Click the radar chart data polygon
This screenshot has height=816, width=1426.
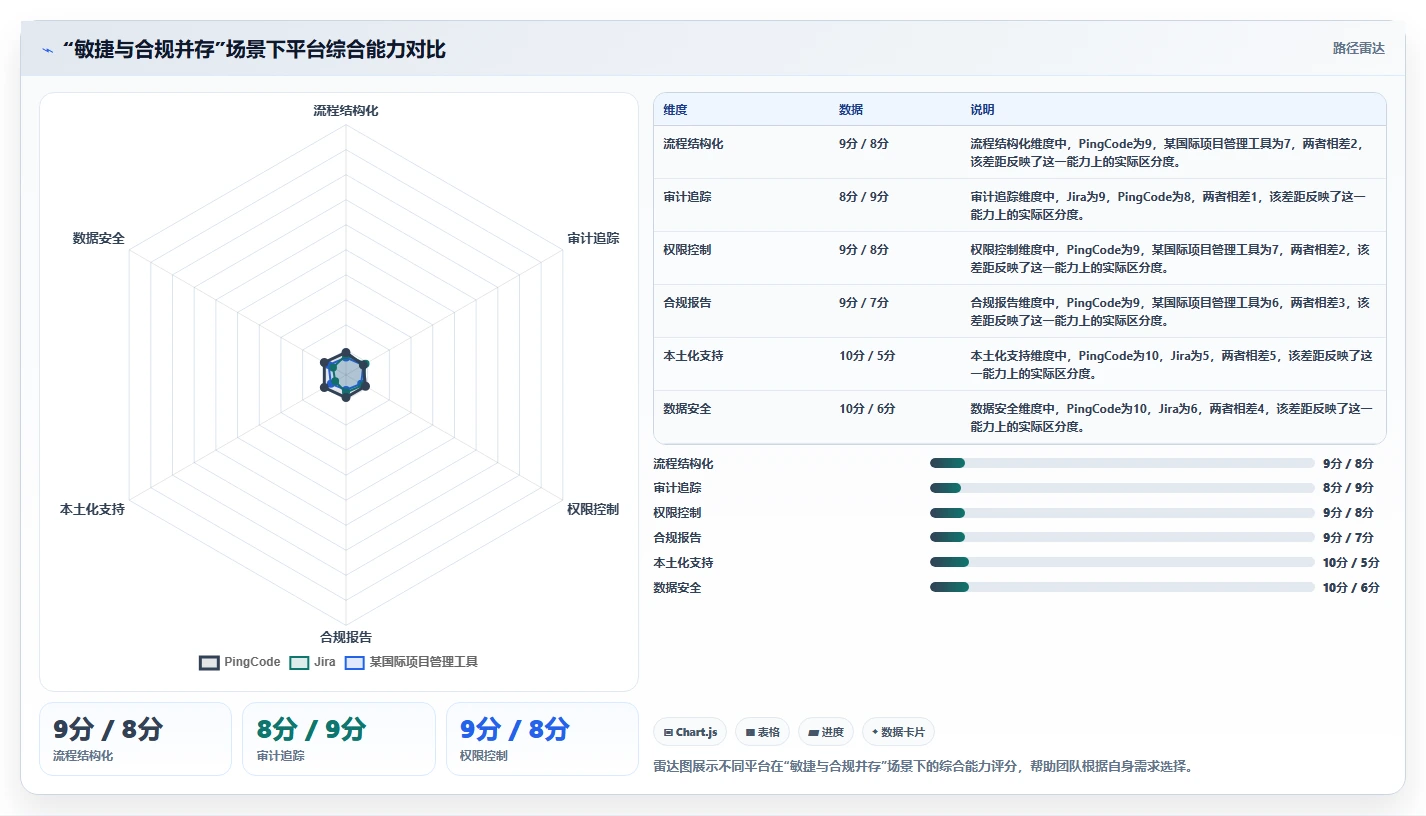click(346, 375)
